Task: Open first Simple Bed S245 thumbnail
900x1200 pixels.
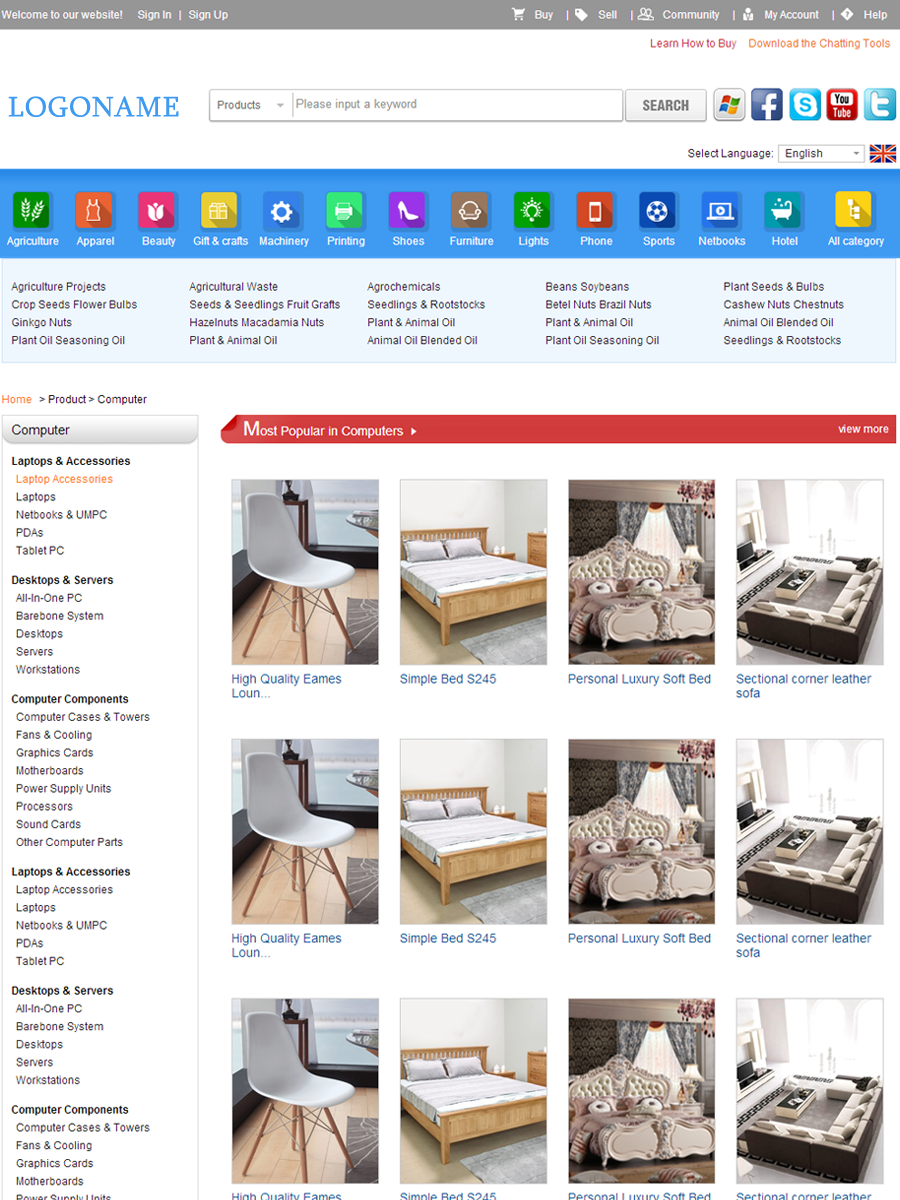Action: [473, 572]
